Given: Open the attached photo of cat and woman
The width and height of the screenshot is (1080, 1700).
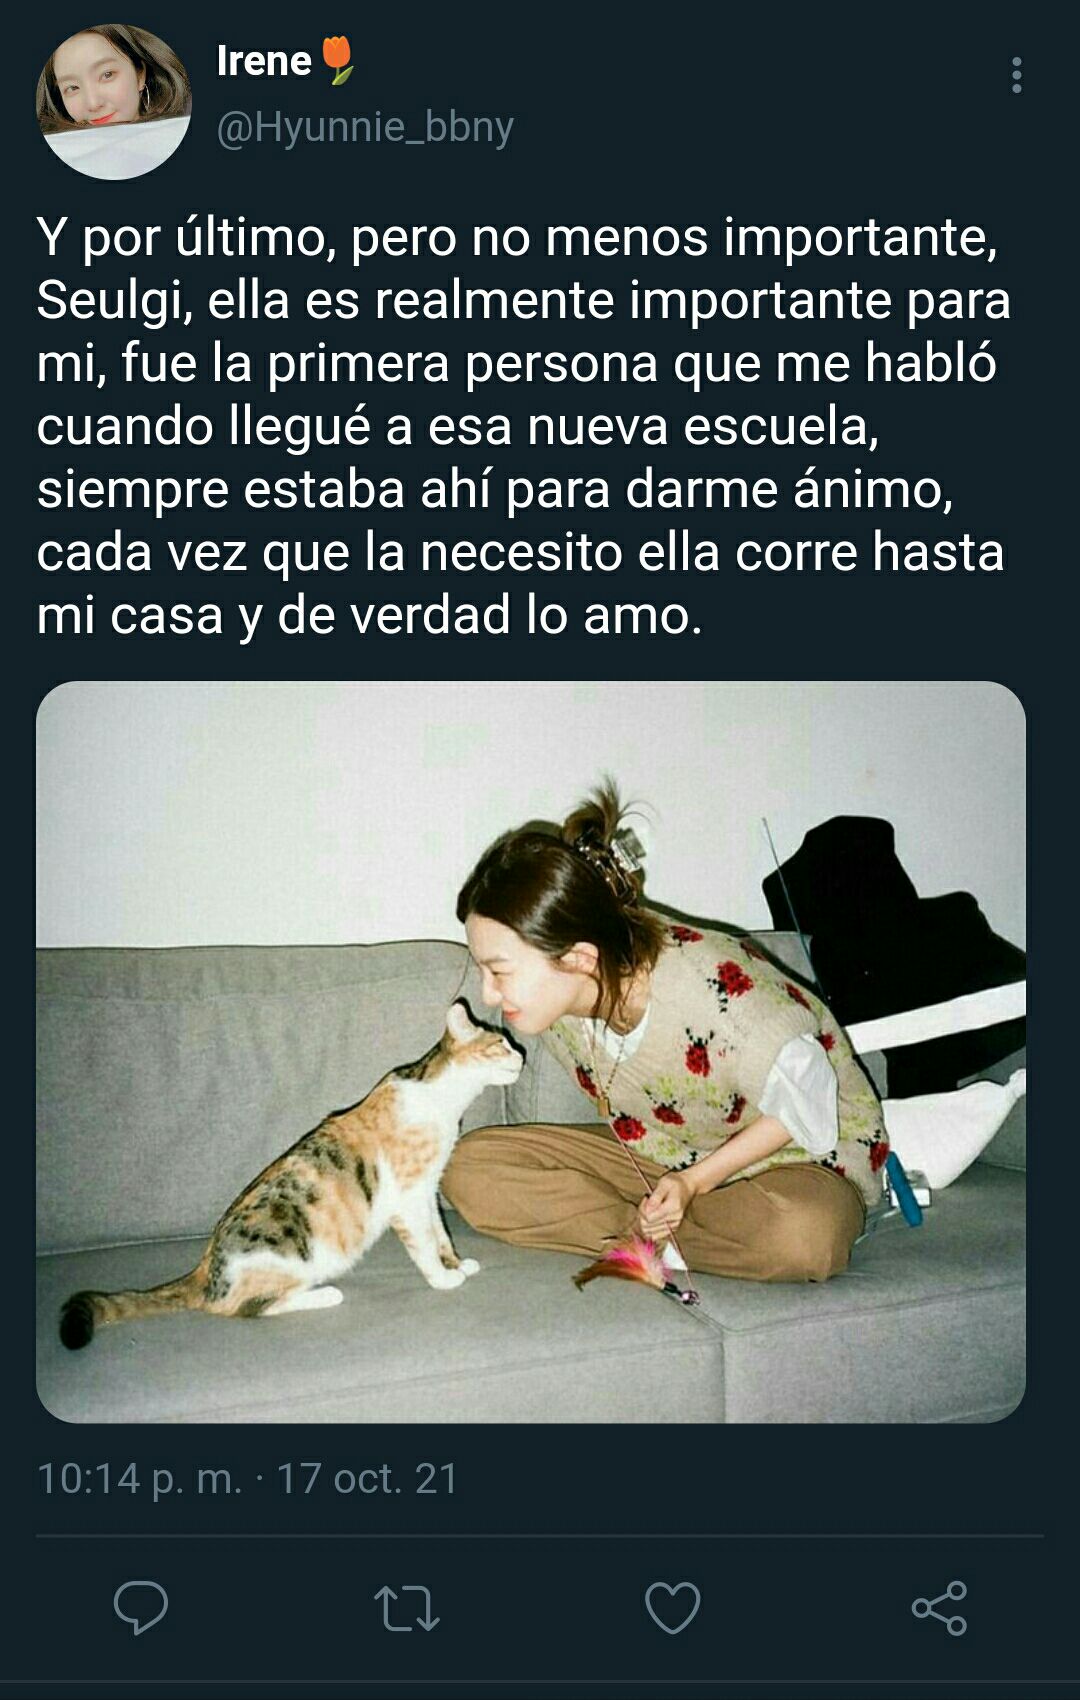Looking at the screenshot, I should point(531,1052).
